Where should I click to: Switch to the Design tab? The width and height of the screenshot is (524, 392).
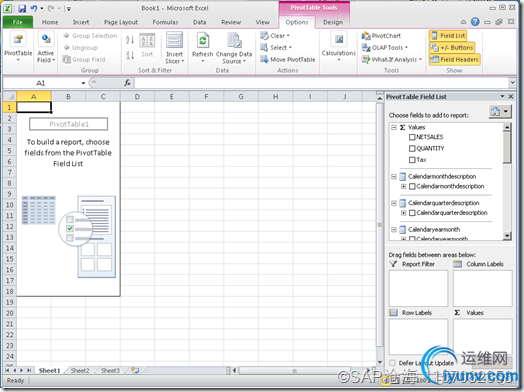(333, 22)
